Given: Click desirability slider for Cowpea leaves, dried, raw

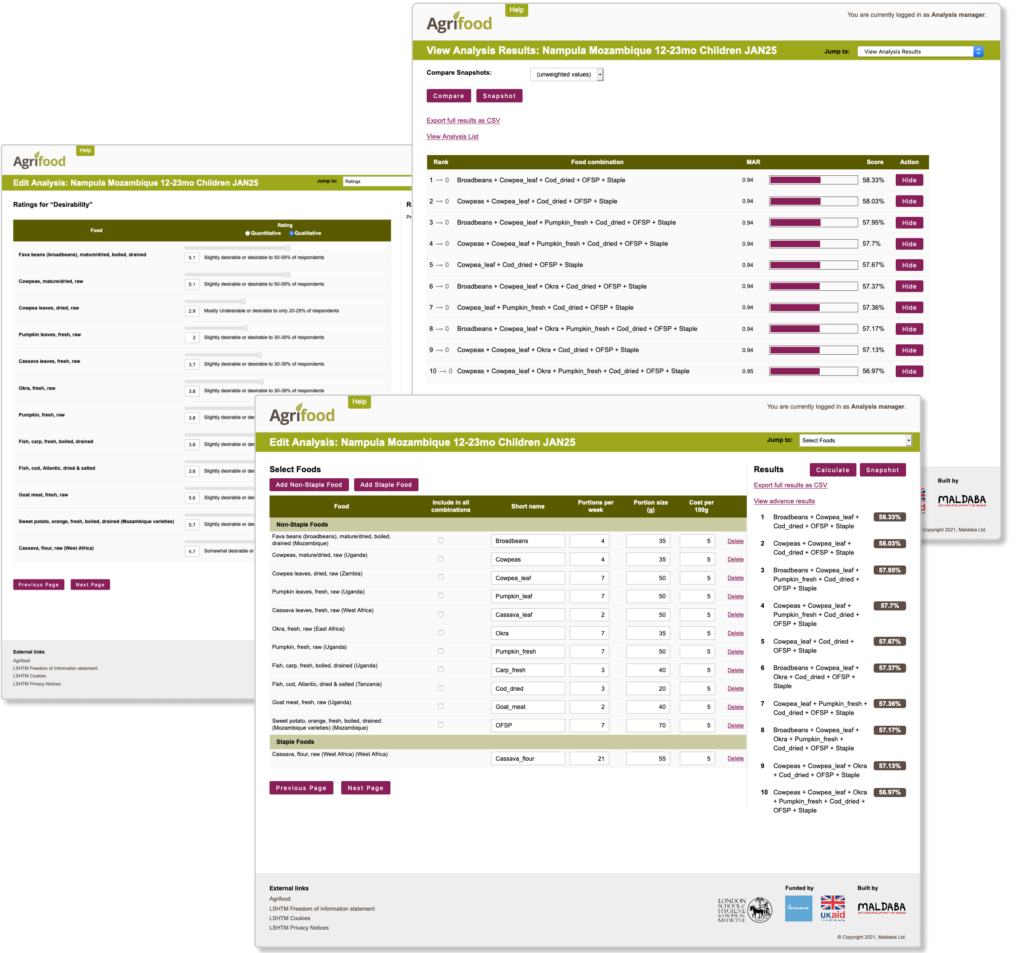Looking at the screenshot, I should (x=245, y=301).
